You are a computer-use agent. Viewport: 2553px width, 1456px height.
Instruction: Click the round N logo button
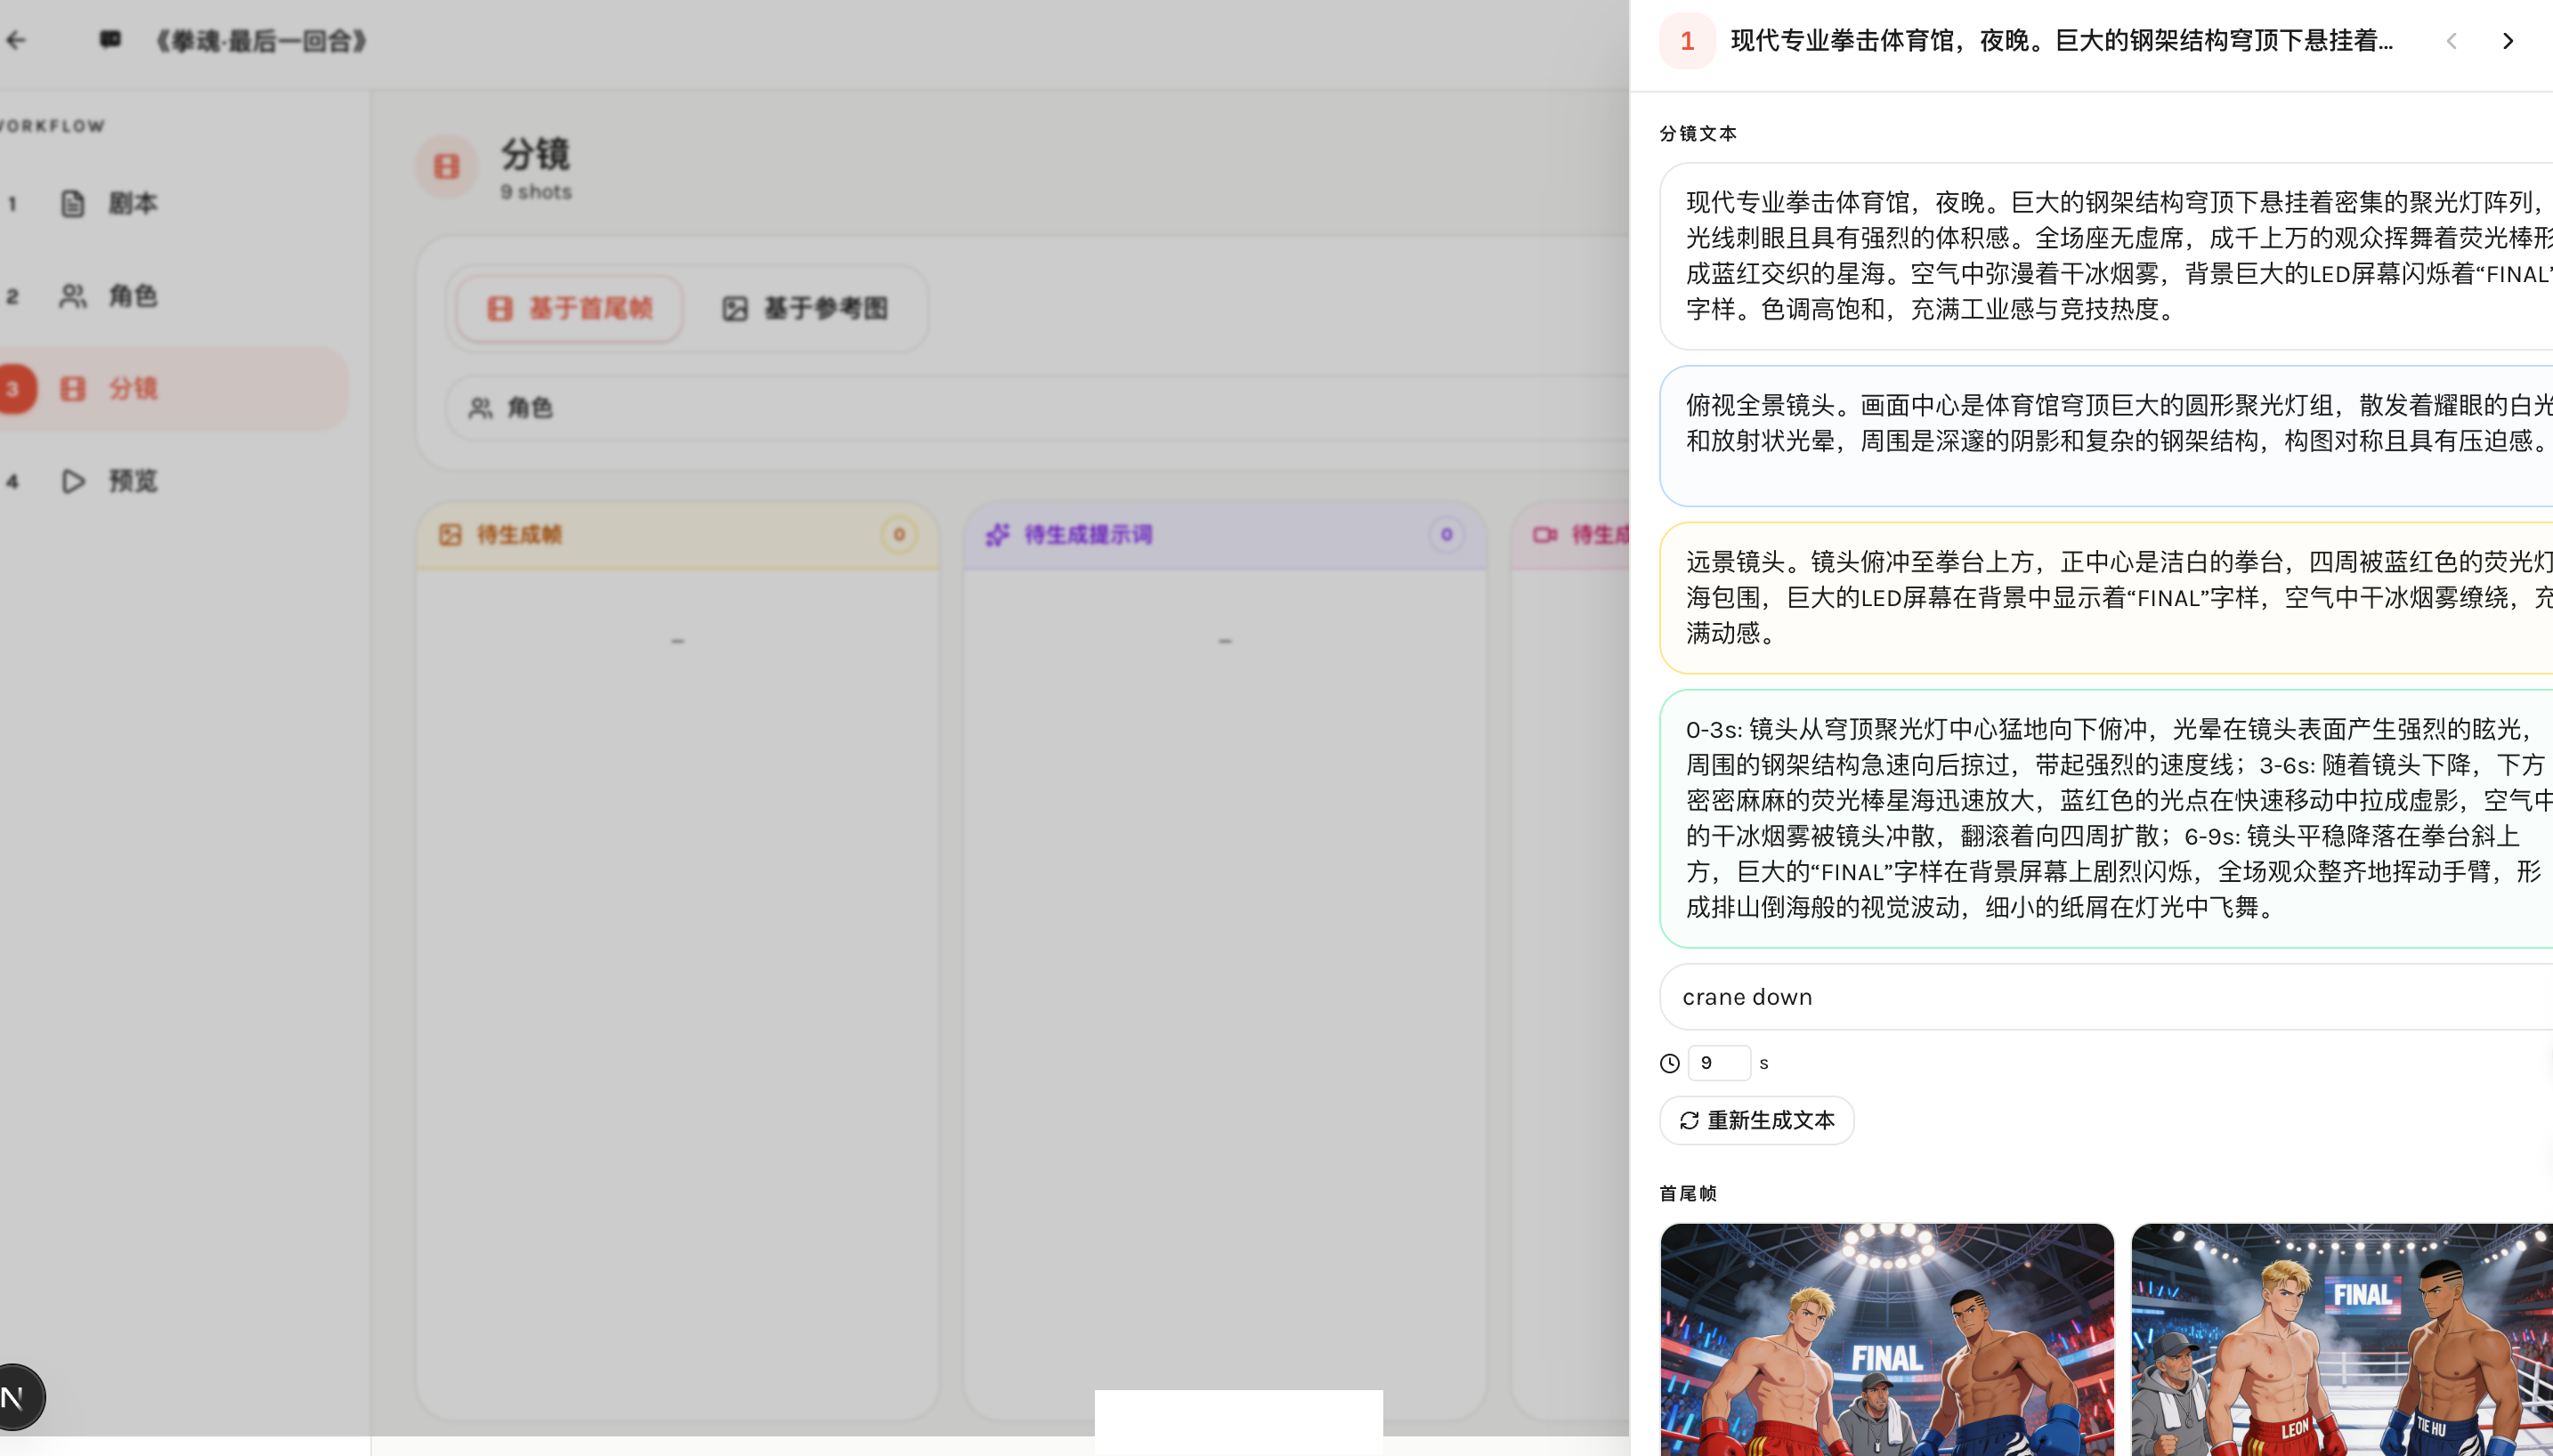tap(16, 1397)
